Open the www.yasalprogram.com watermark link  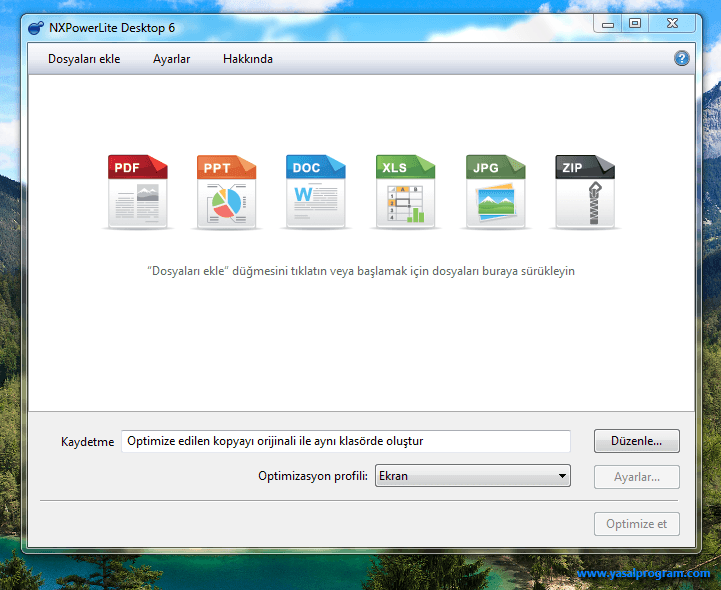(643, 574)
